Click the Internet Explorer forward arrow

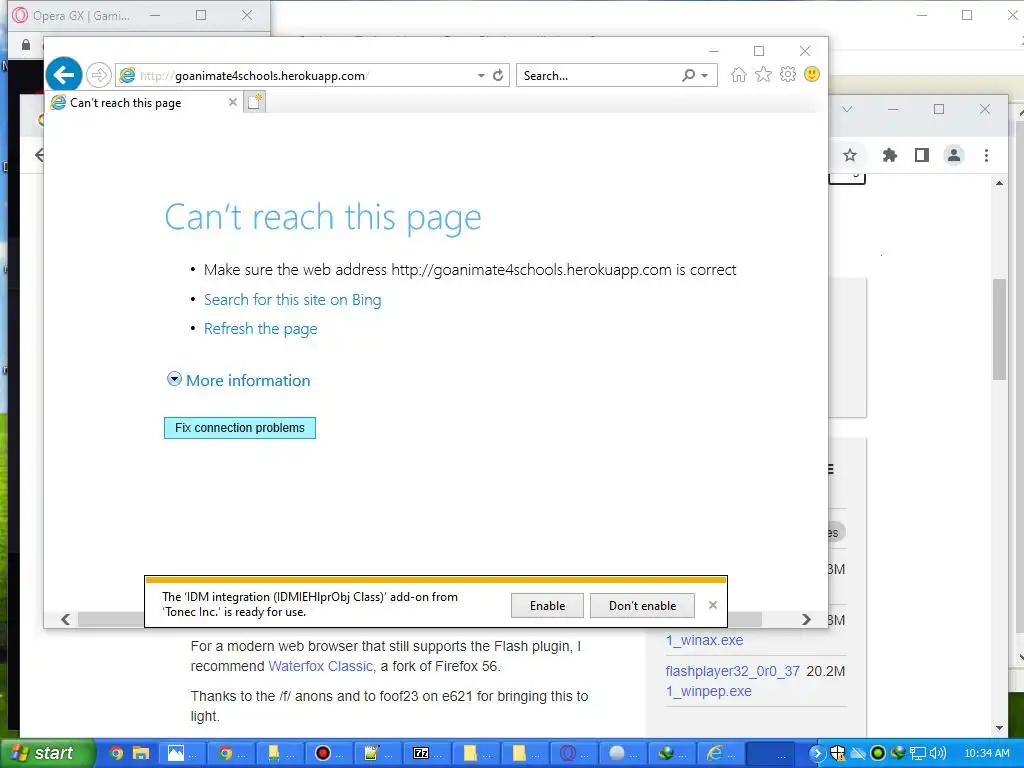(x=99, y=75)
